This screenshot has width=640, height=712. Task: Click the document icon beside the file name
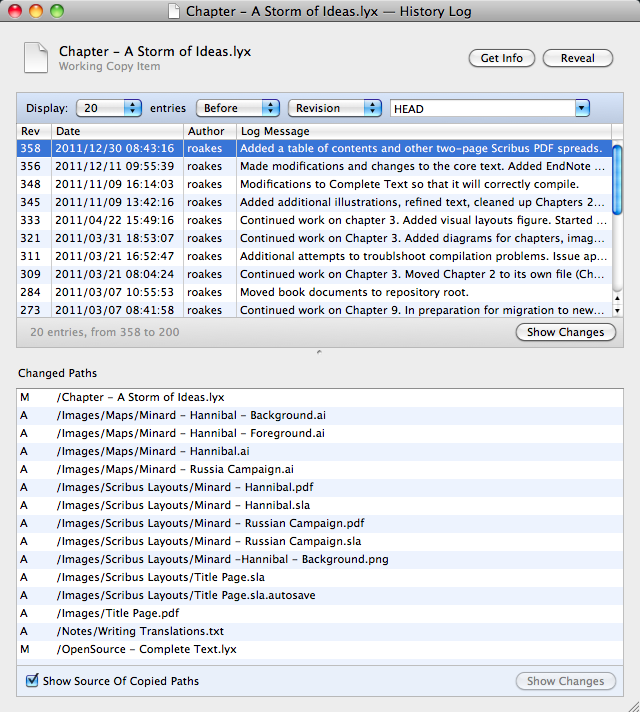(x=36, y=58)
